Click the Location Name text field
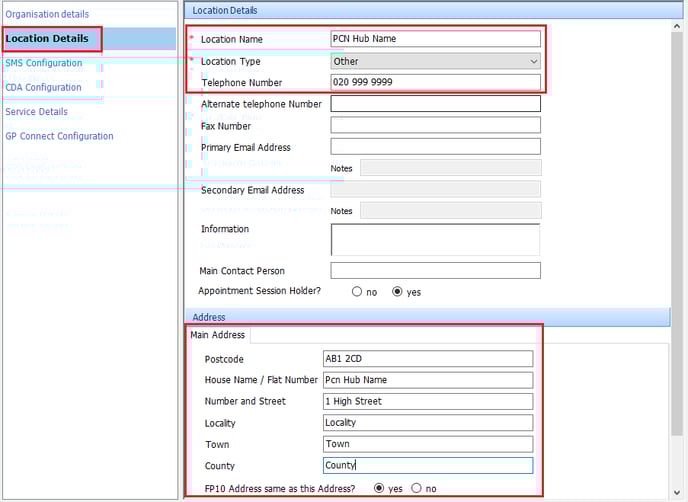The image size is (688, 502). point(435,39)
